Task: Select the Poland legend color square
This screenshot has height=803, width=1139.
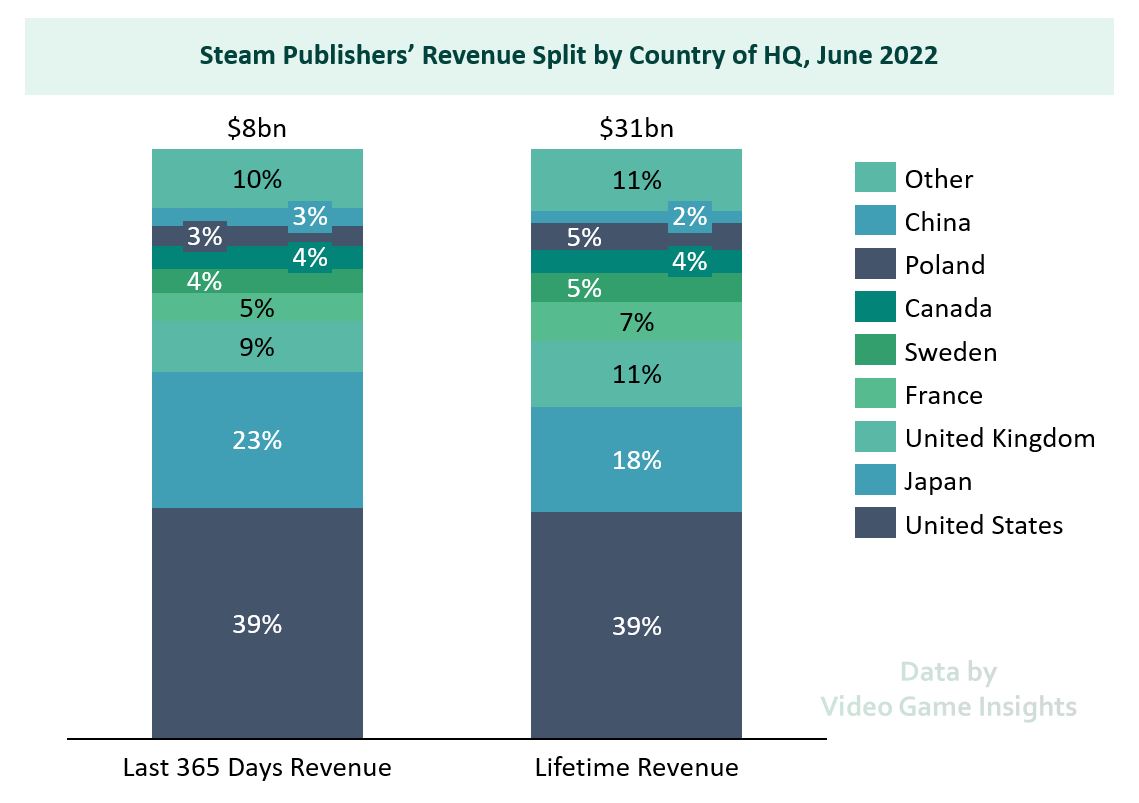Action: pos(874,265)
